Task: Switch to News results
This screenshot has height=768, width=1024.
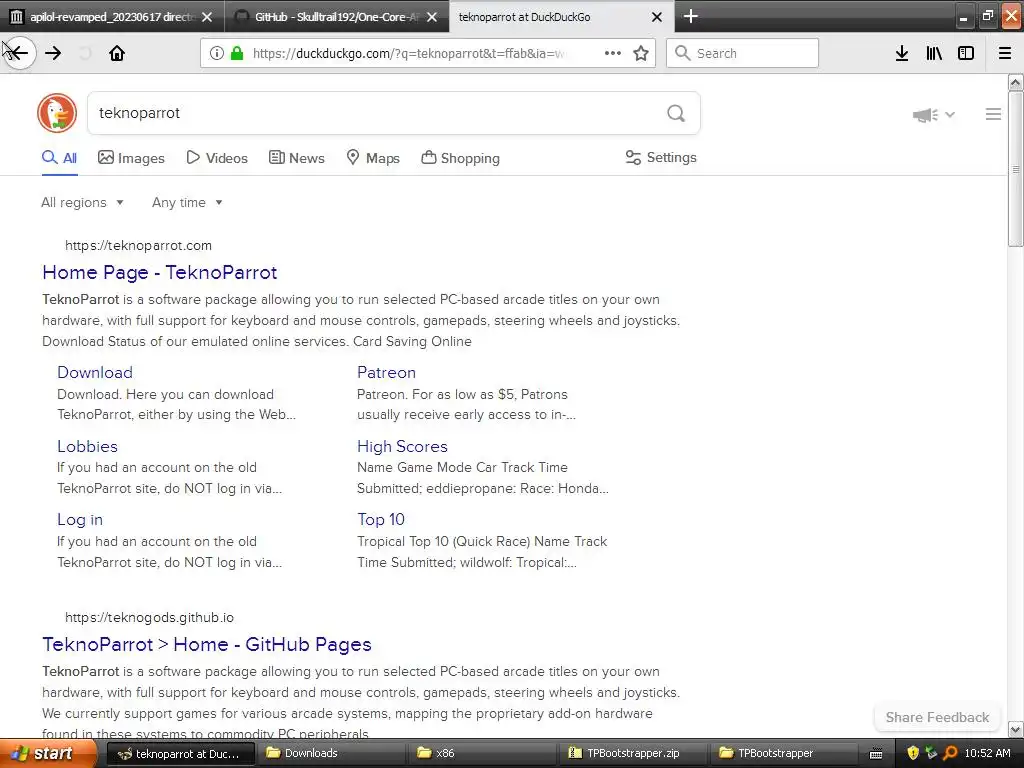Action: point(296,158)
